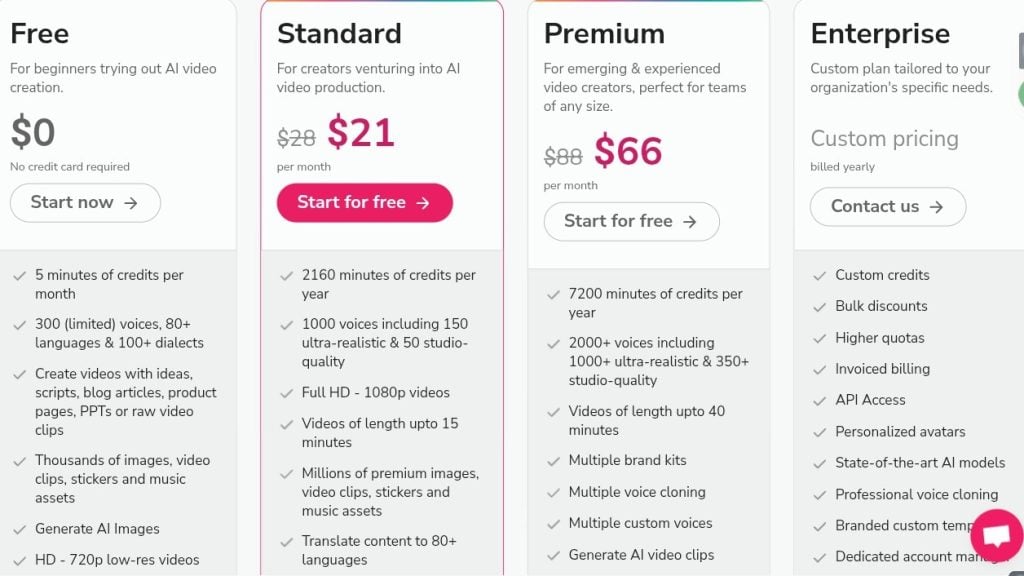This screenshot has height=576, width=1024.
Task: Click the checkmark beside Multiple brand kits
Action: [553, 461]
